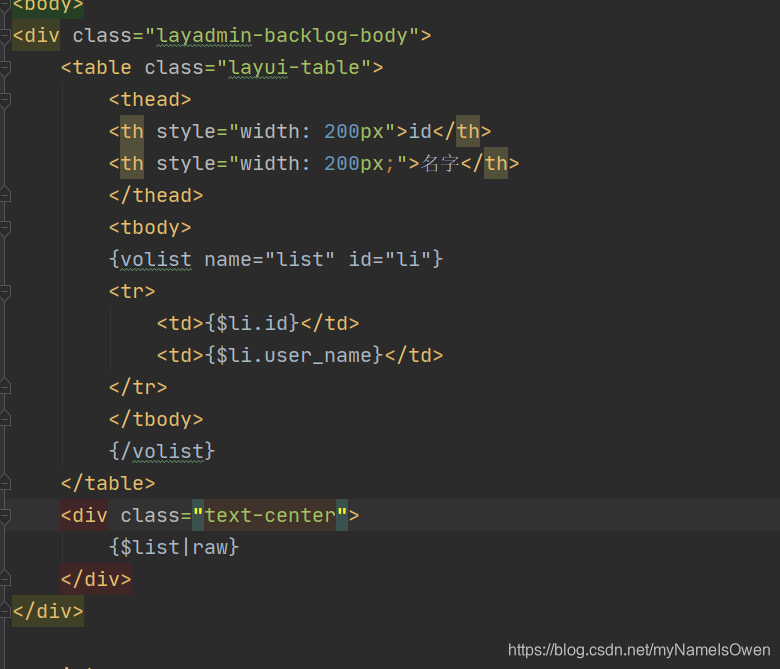The image size is (780, 669).
Task: Collapse the opening tbody fold marker
Action: click(x=5, y=227)
